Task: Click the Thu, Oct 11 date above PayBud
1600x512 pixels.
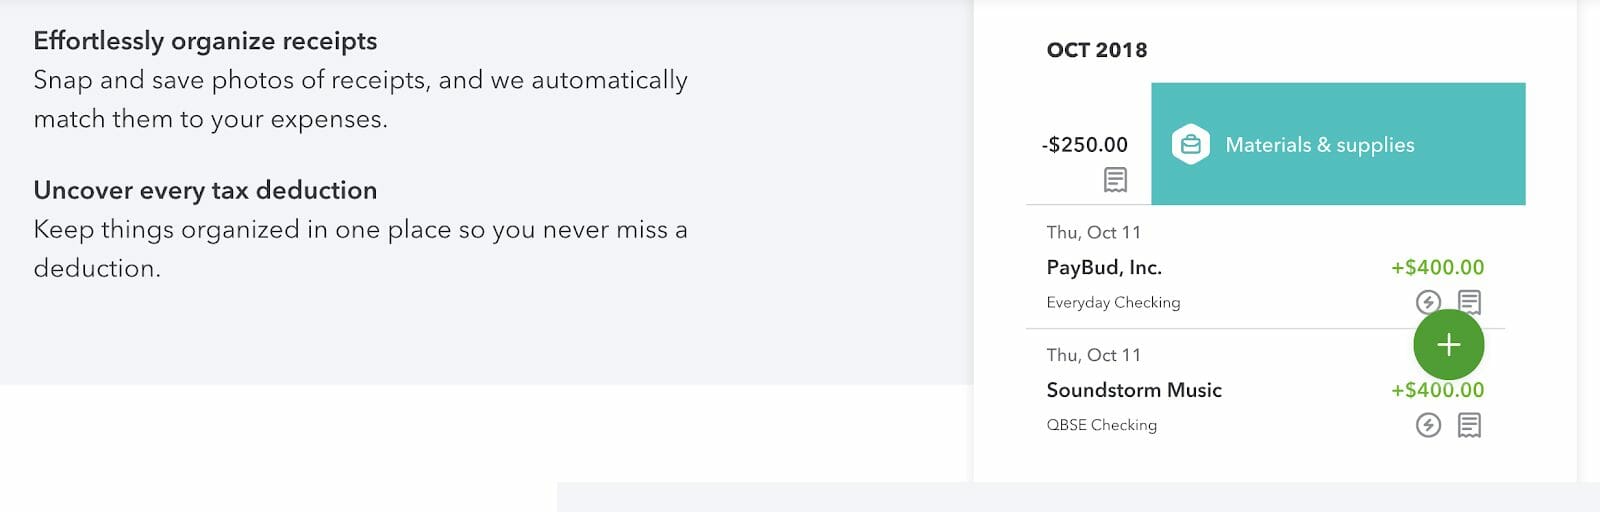Action: coord(1093,232)
